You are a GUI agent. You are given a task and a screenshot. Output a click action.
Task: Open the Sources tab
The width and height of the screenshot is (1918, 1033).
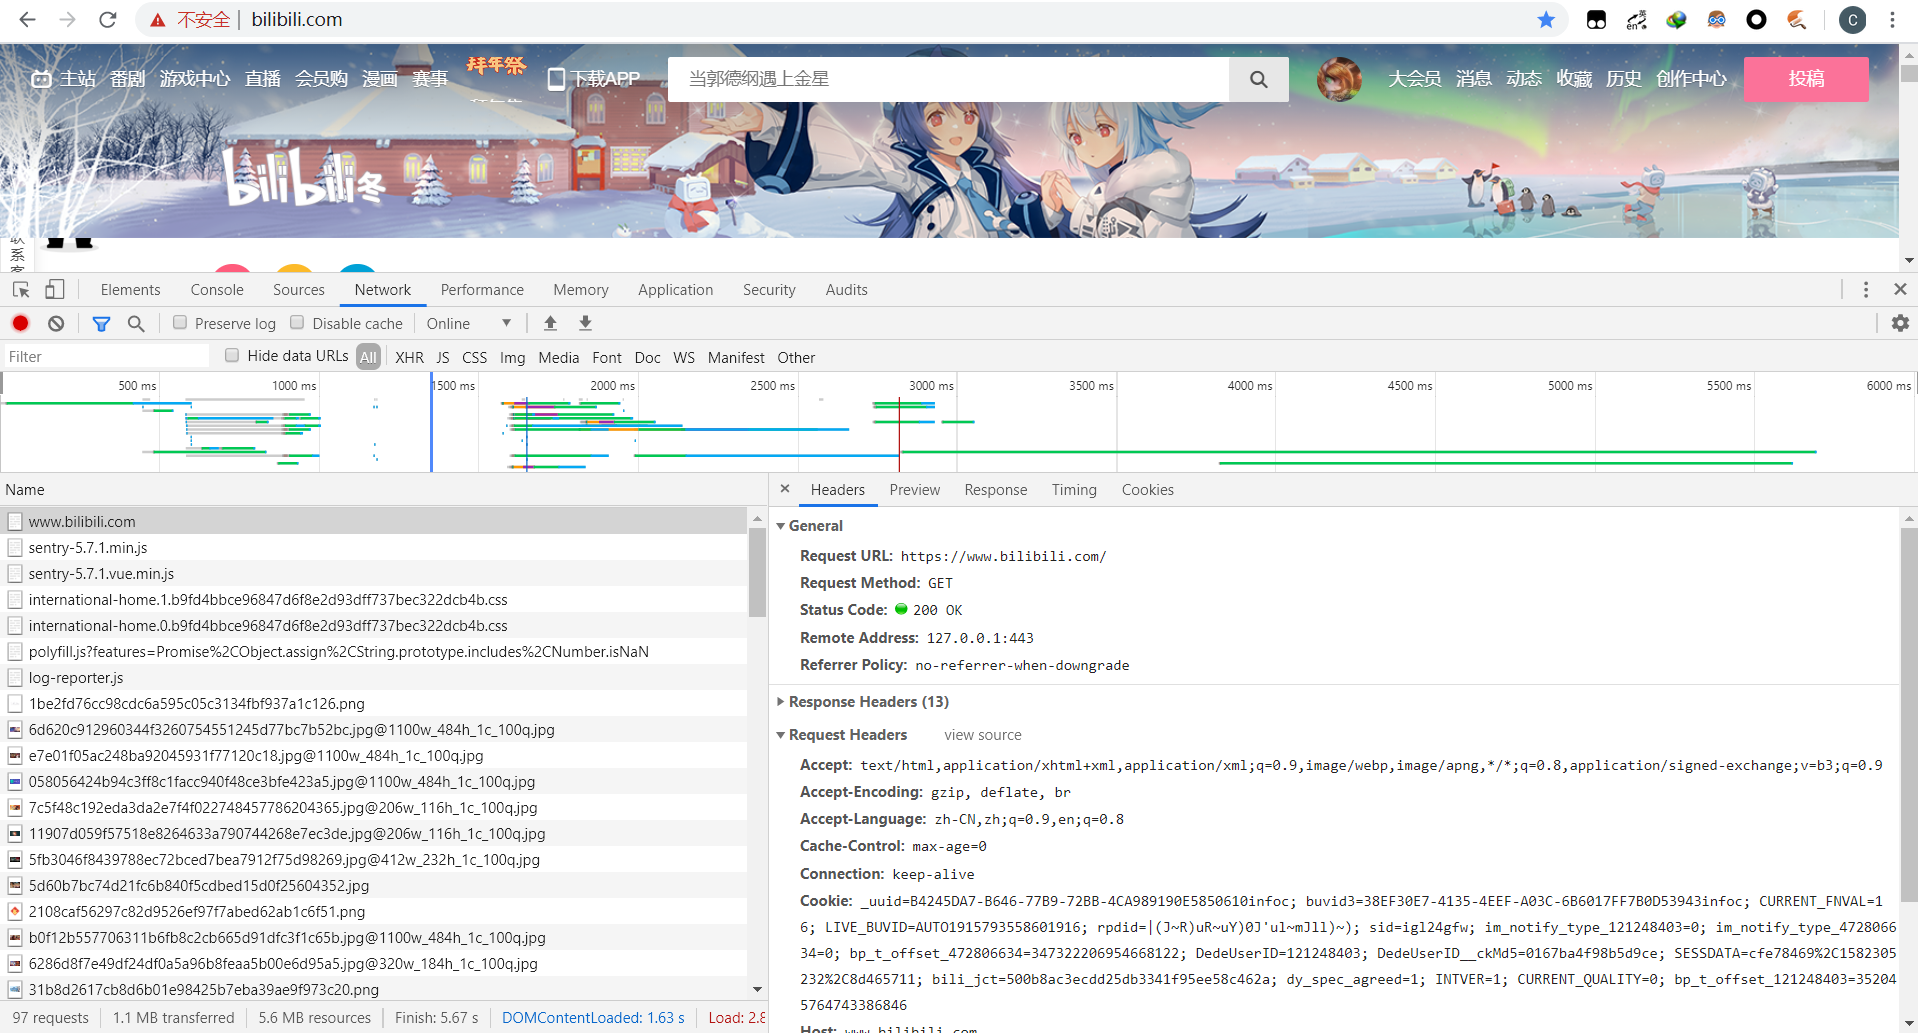point(299,289)
